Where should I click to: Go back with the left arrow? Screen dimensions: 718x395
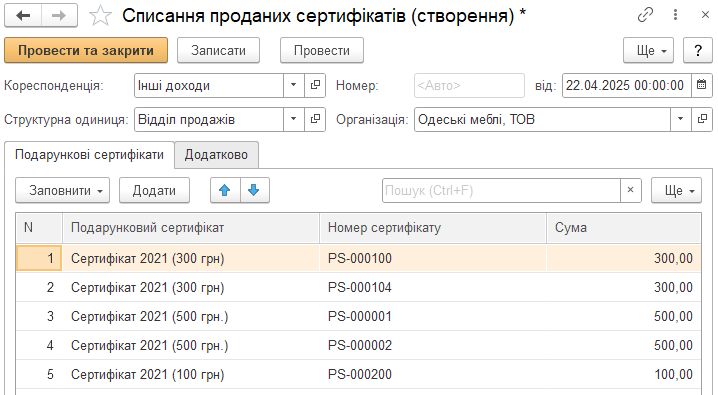tap(23, 16)
